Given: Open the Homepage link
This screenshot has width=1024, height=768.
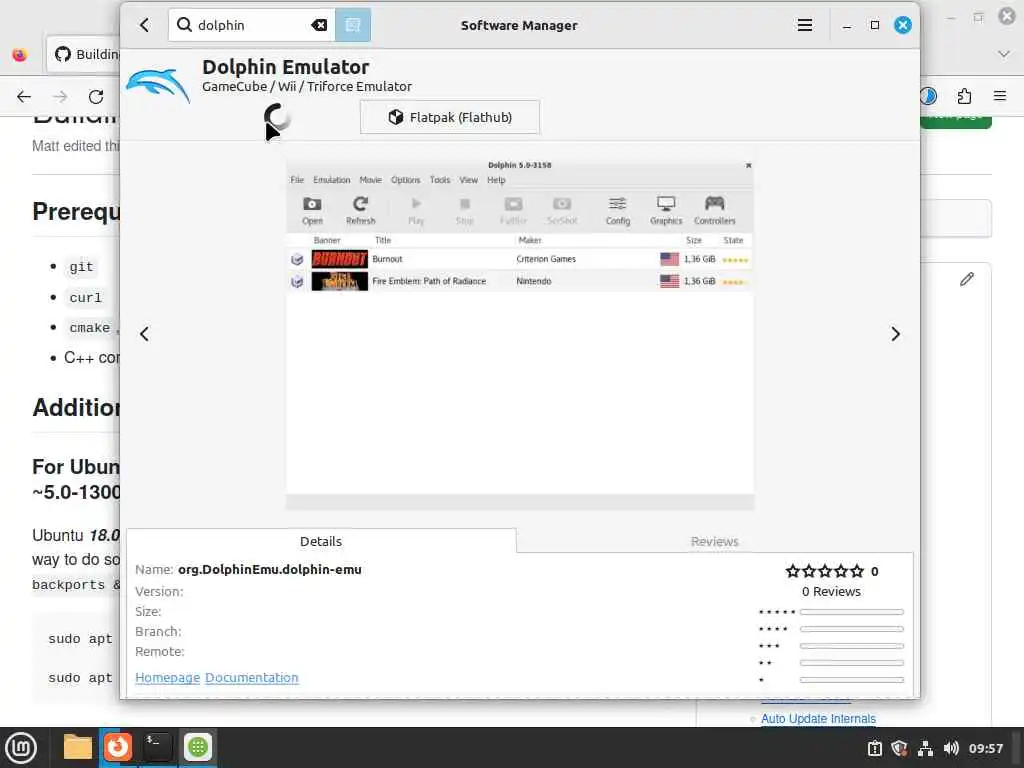Looking at the screenshot, I should [167, 677].
